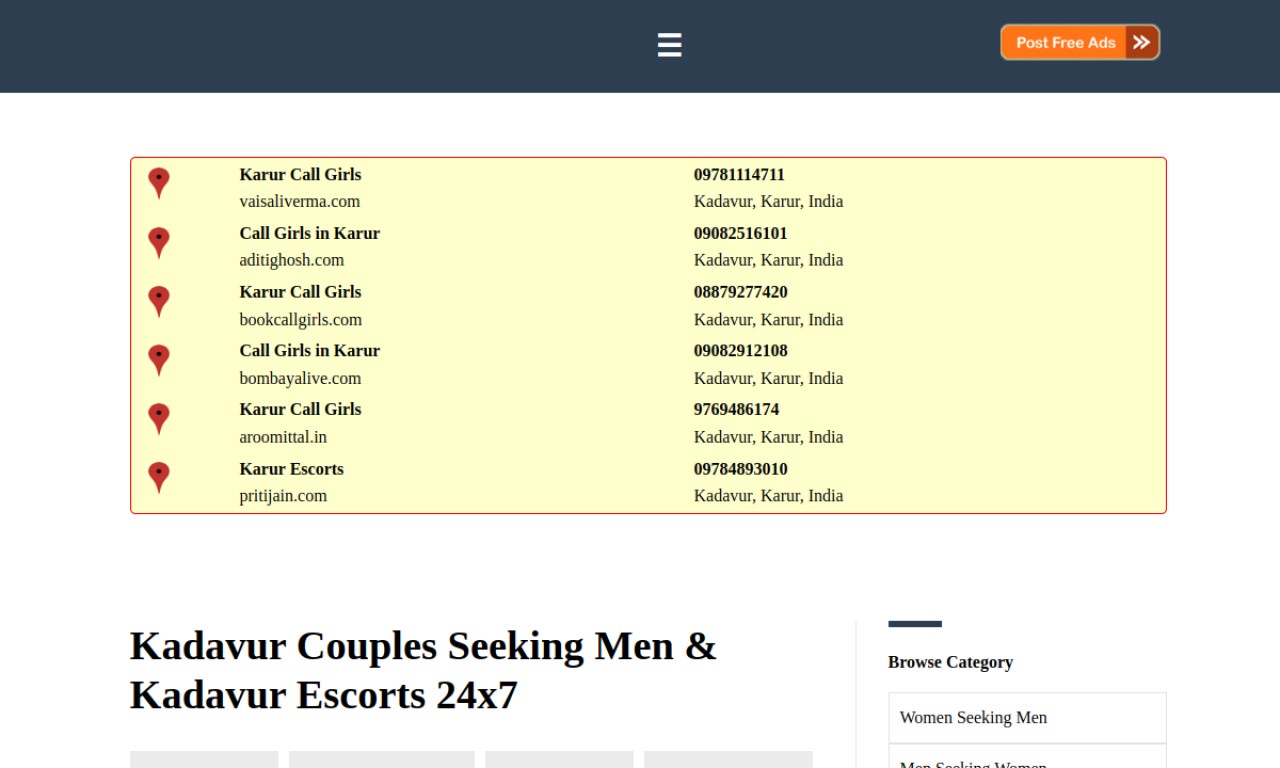The height and width of the screenshot is (768, 1280).
Task: Click the bombayalive.com text
Action: click(300, 378)
